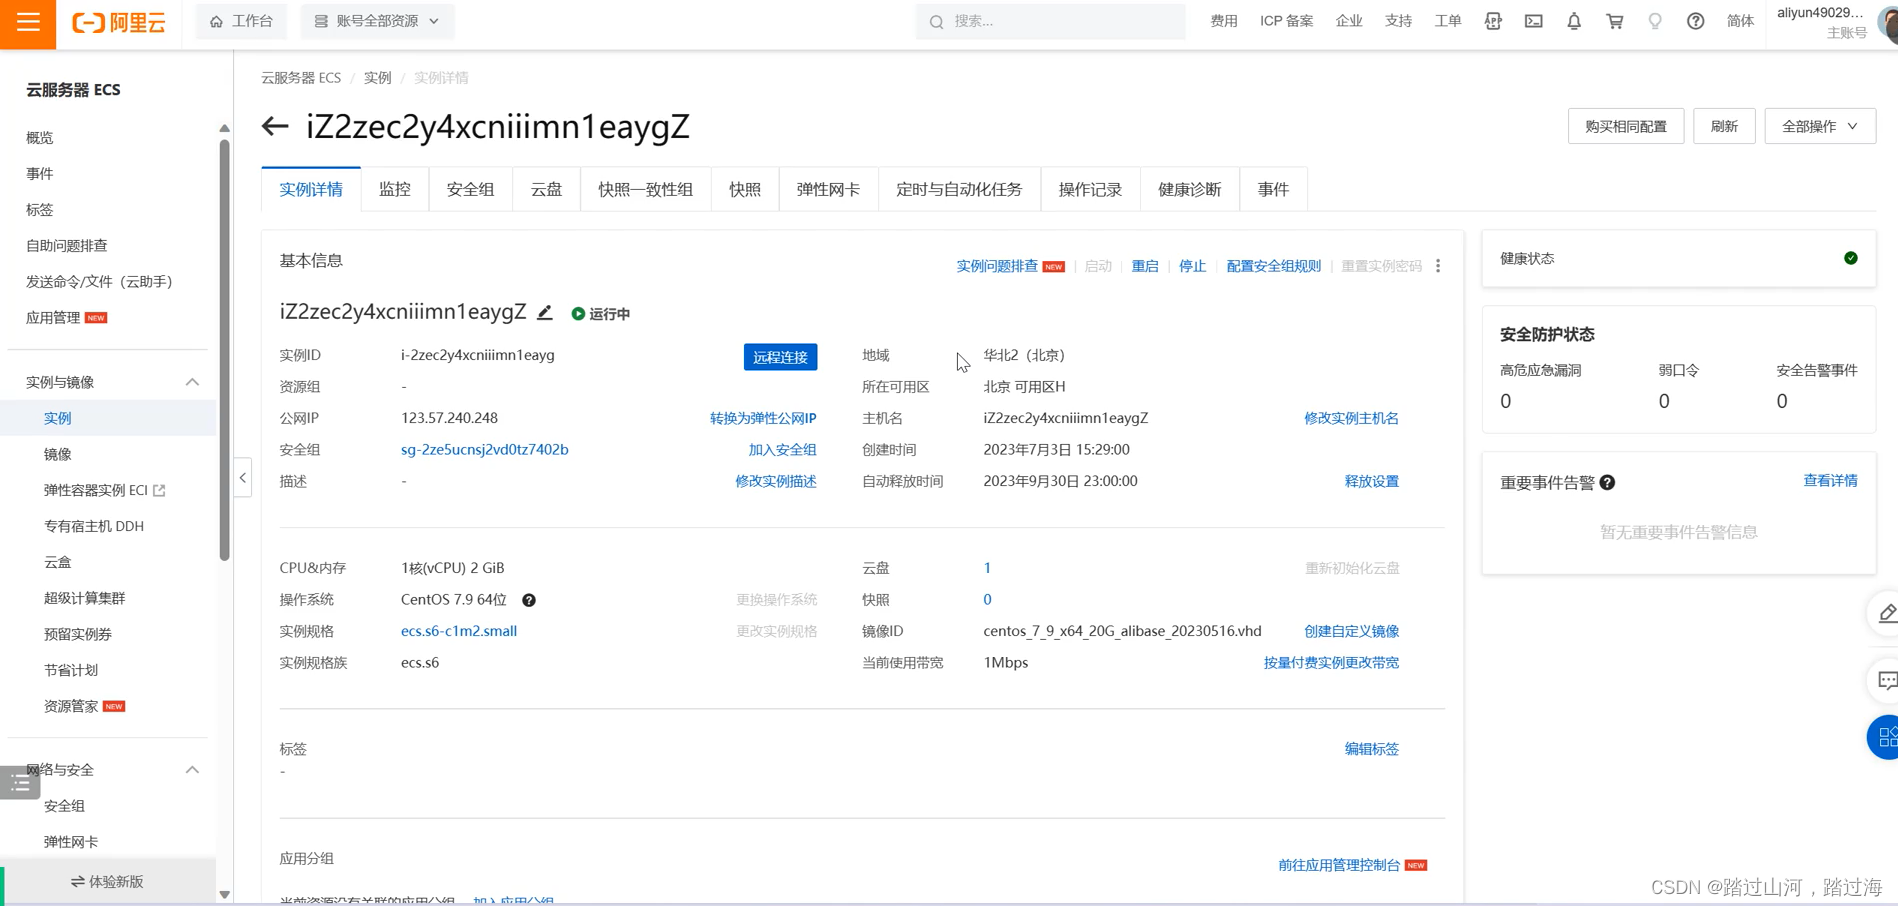Image resolution: width=1898 pixels, height=906 pixels.
Task: Open notifications bell icon
Action: tap(1574, 21)
